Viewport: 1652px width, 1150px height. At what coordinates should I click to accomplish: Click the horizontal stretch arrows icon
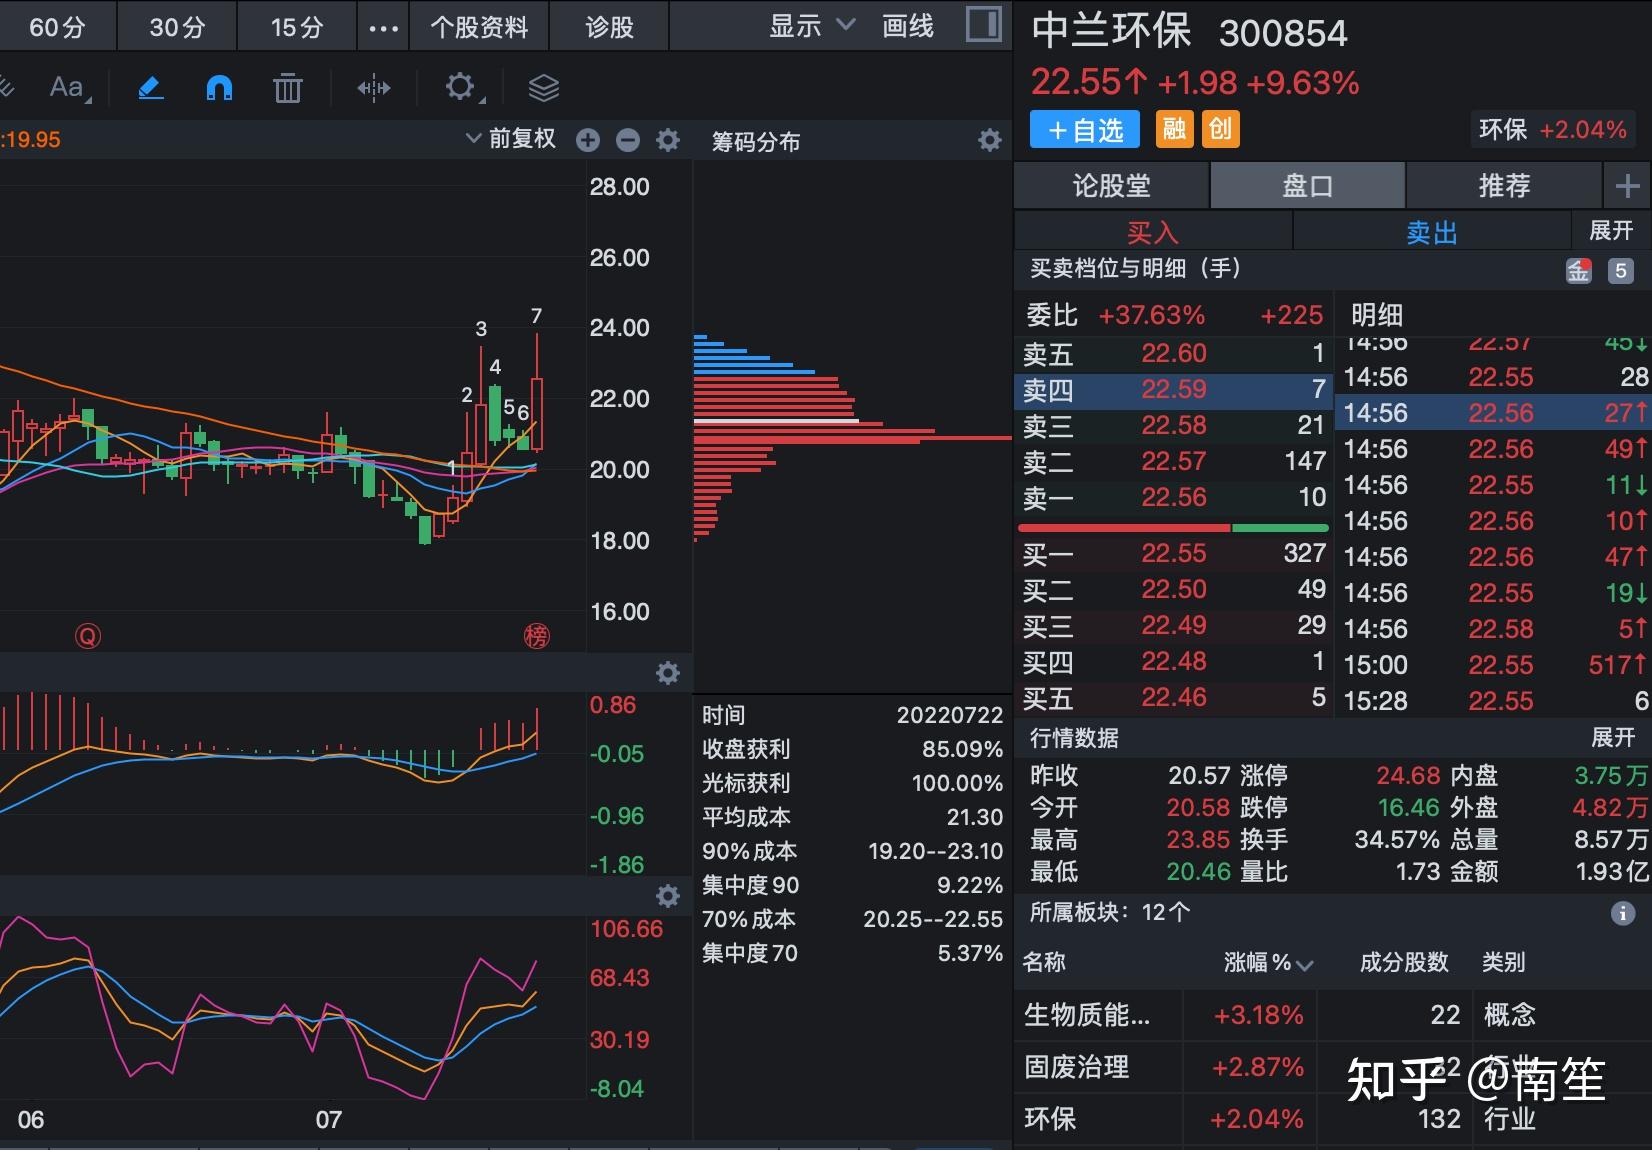point(374,88)
